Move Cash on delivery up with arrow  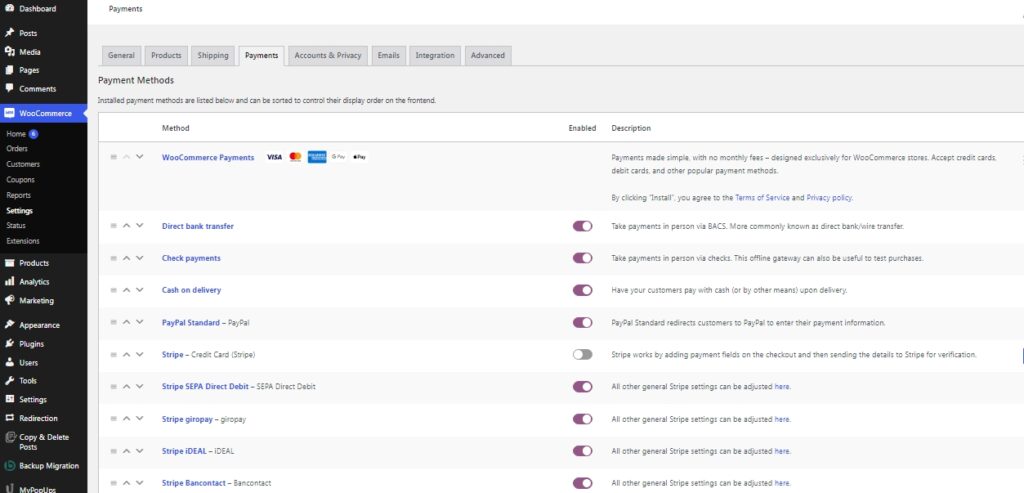coord(127,290)
